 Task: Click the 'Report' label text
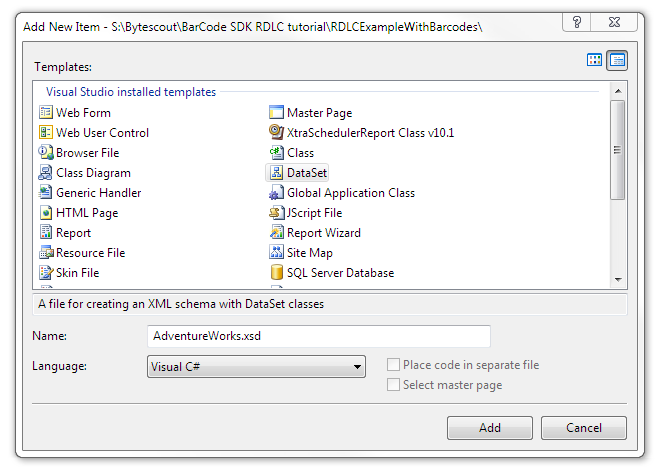[x=73, y=233]
